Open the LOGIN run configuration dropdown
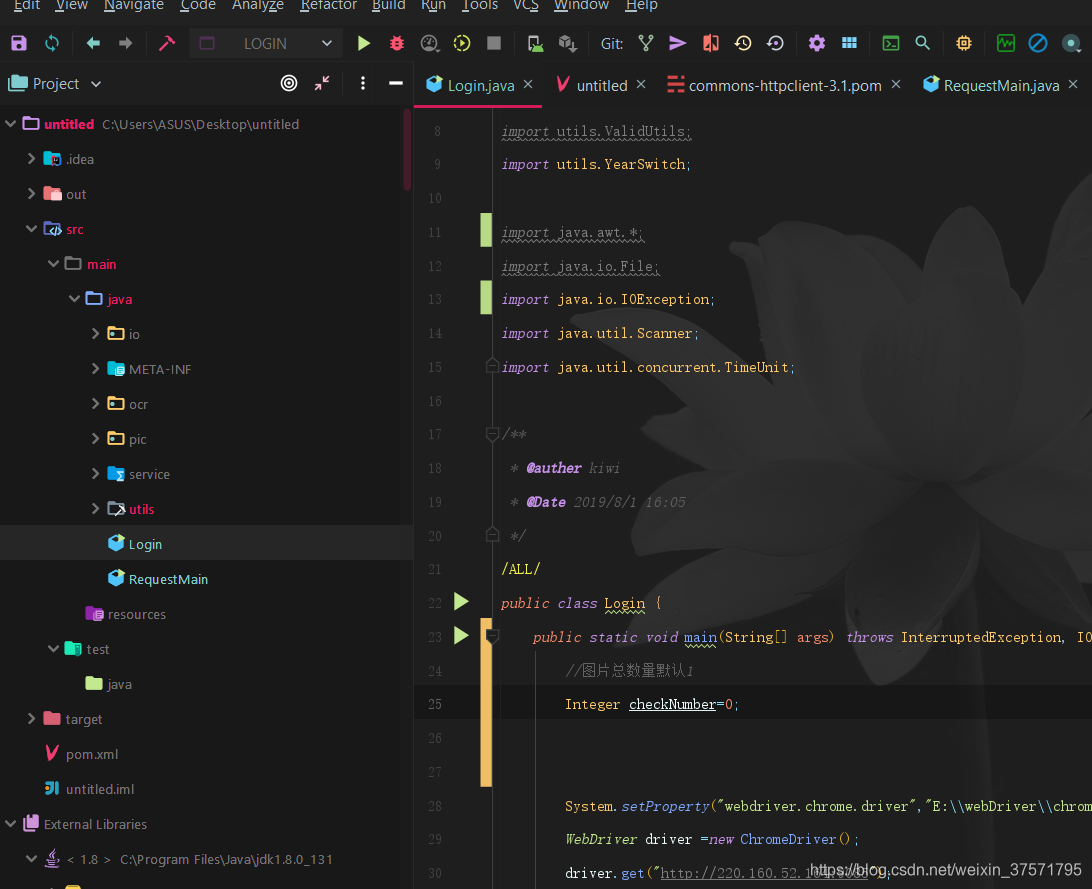The image size is (1092, 889). 265,43
